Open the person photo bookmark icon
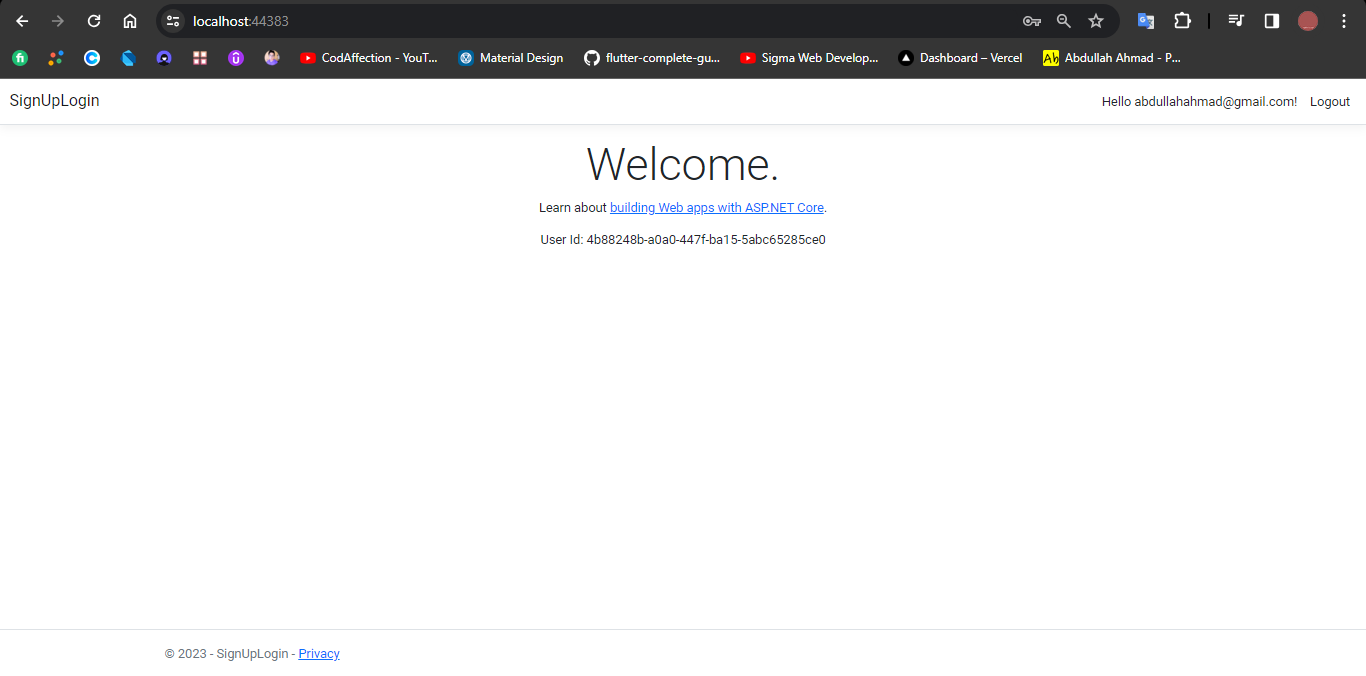 tap(272, 58)
